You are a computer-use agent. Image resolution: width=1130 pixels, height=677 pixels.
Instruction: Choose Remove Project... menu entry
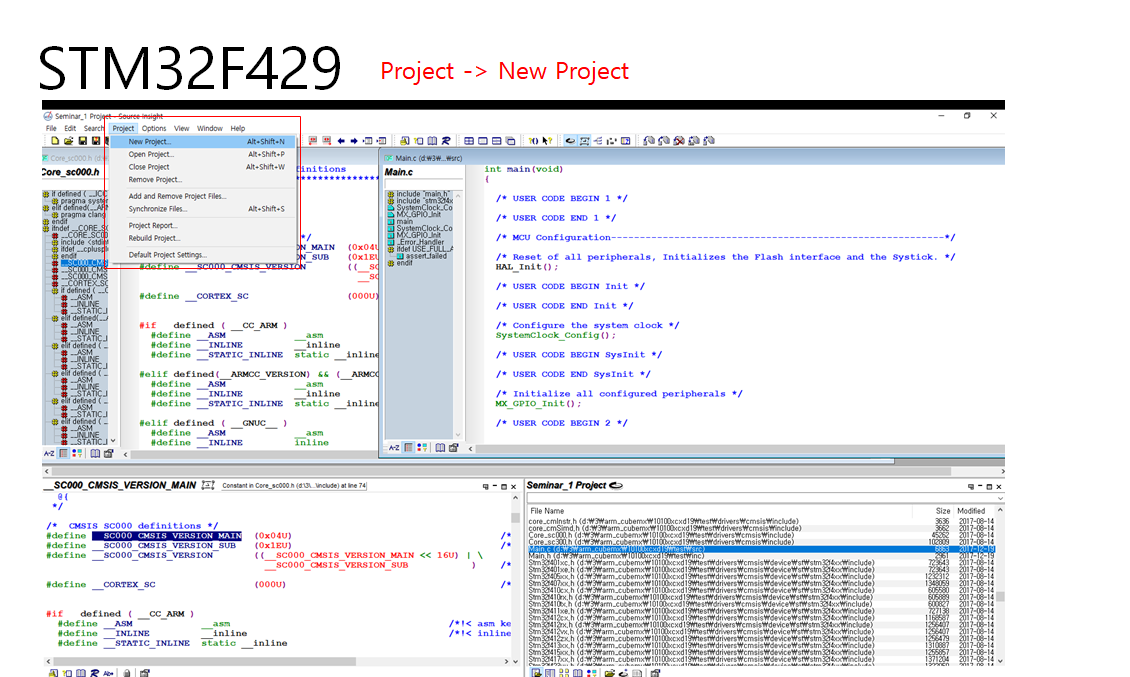tap(202, 180)
